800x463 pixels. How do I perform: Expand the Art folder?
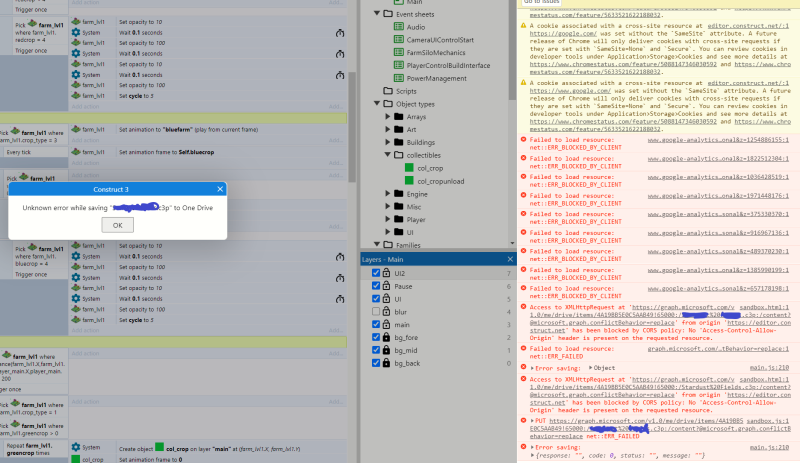388,129
